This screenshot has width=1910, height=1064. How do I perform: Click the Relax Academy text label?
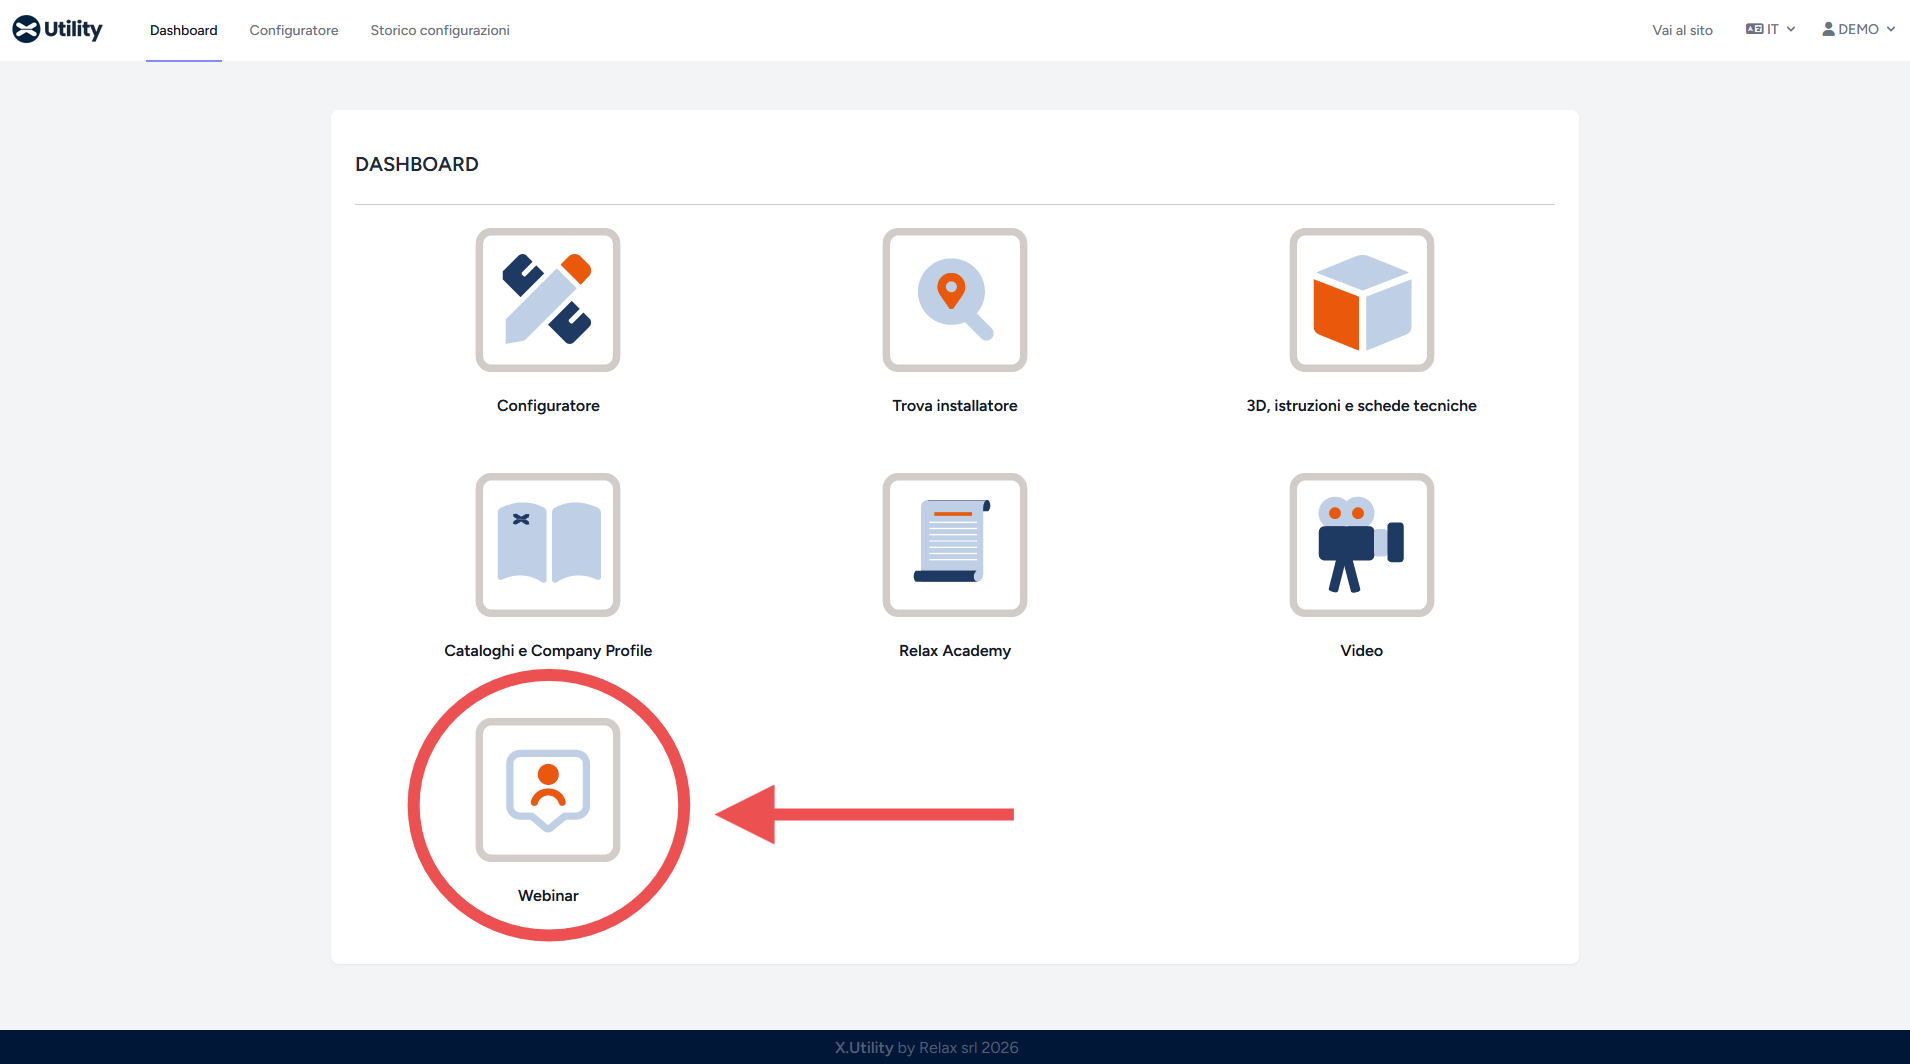click(954, 651)
